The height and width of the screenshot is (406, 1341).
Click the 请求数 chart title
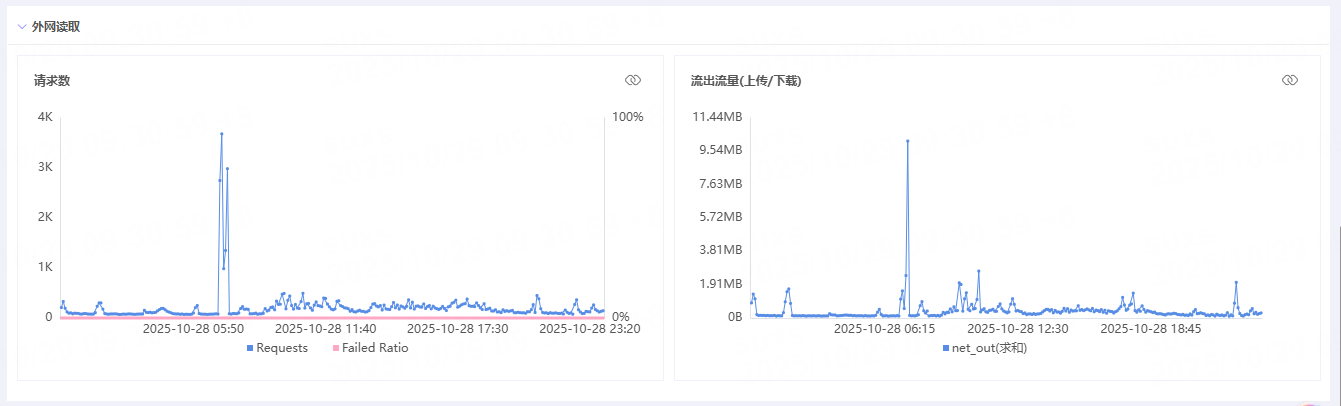click(x=52, y=80)
